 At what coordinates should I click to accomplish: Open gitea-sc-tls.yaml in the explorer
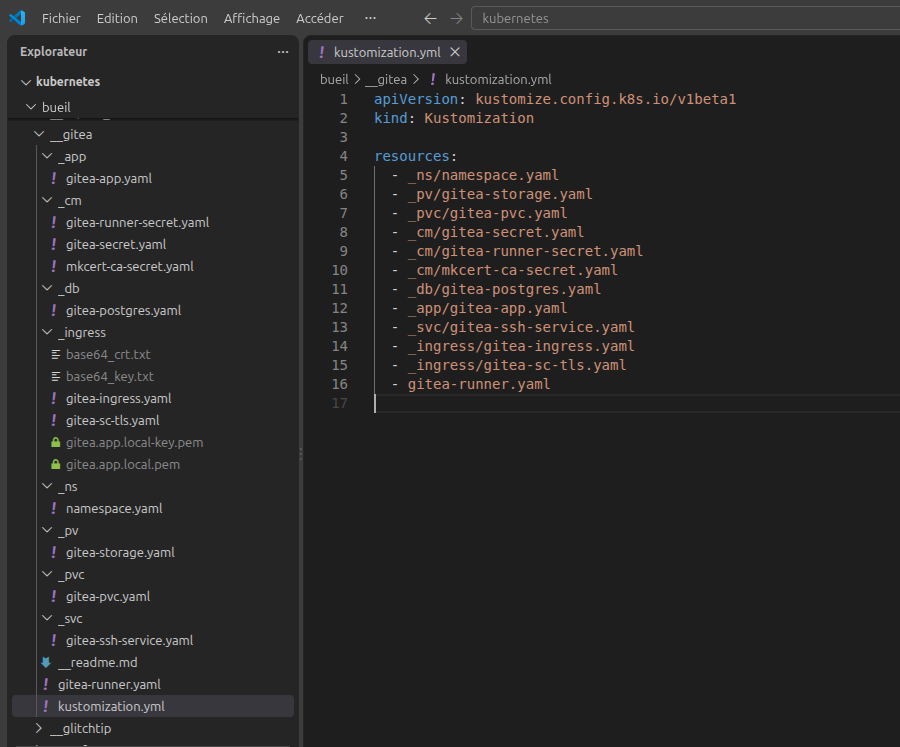point(112,420)
